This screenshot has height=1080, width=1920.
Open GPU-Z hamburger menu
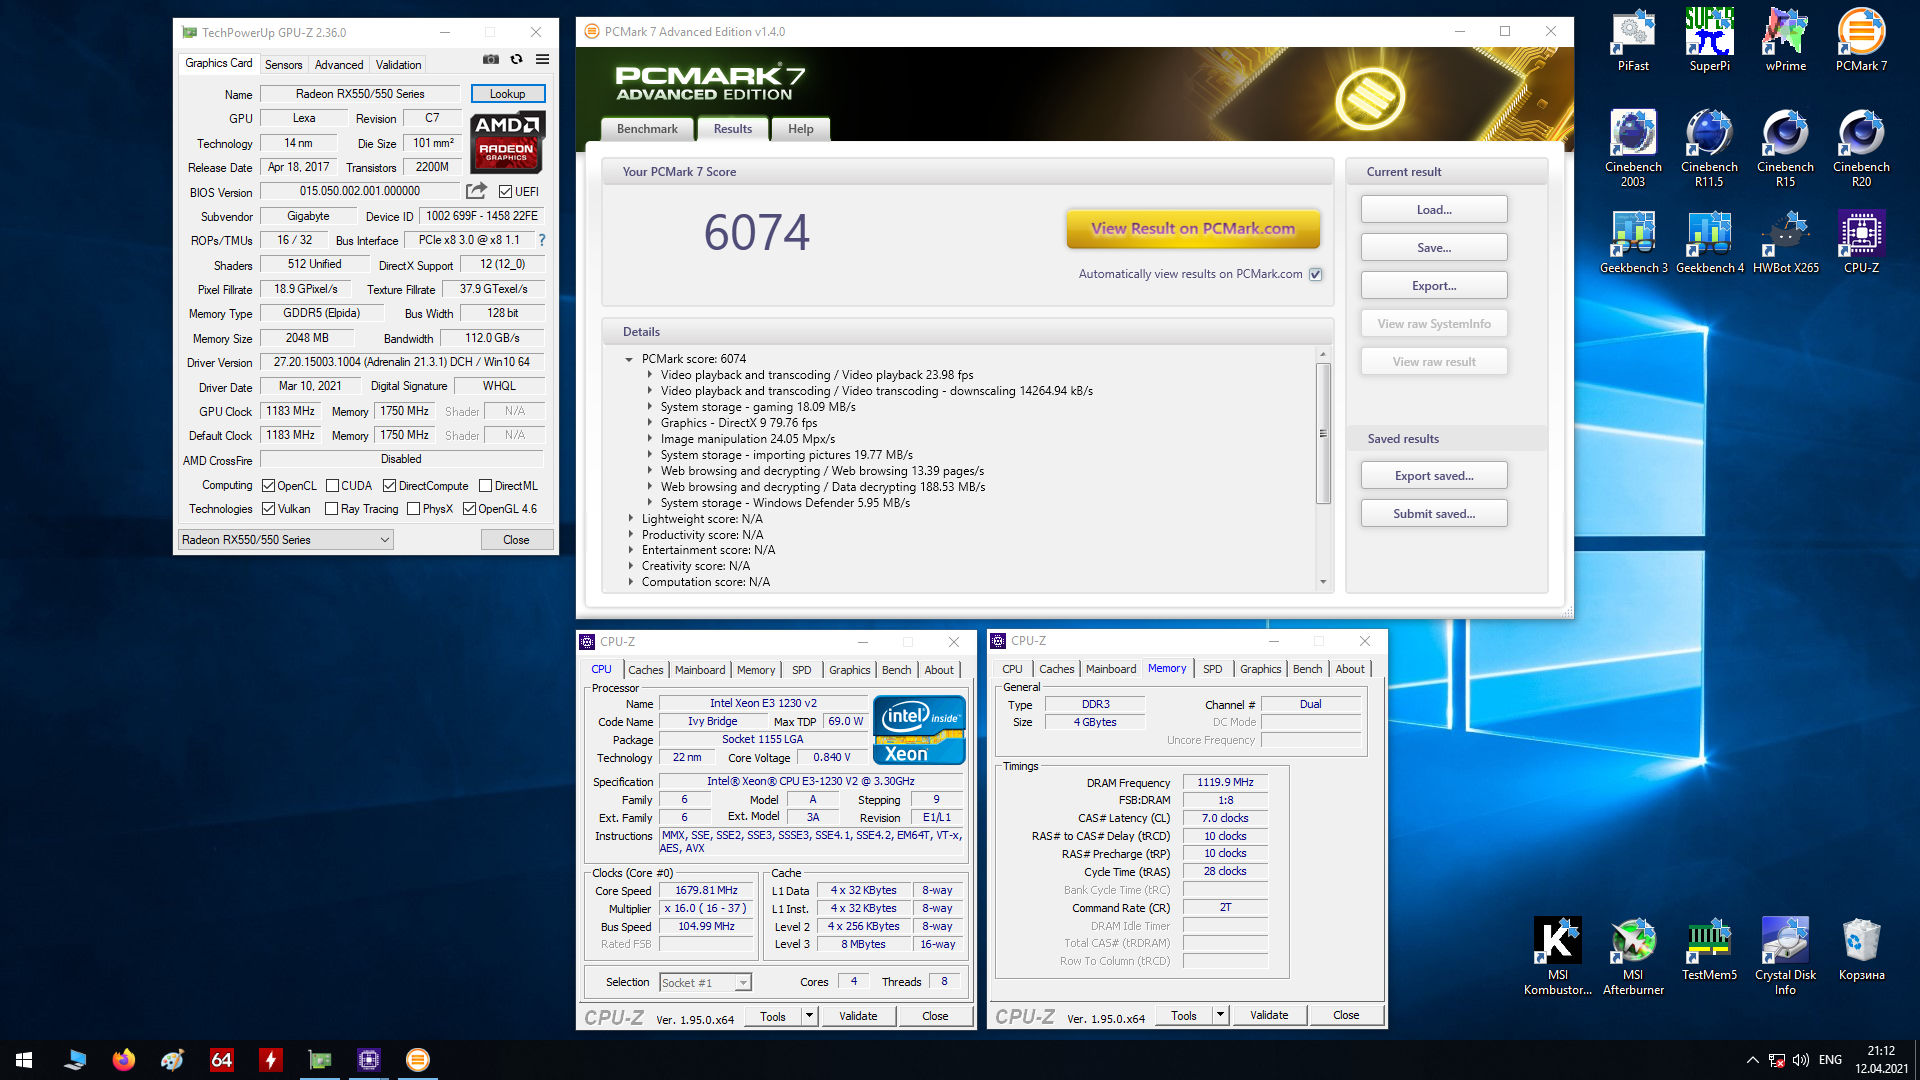coord(542,60)
